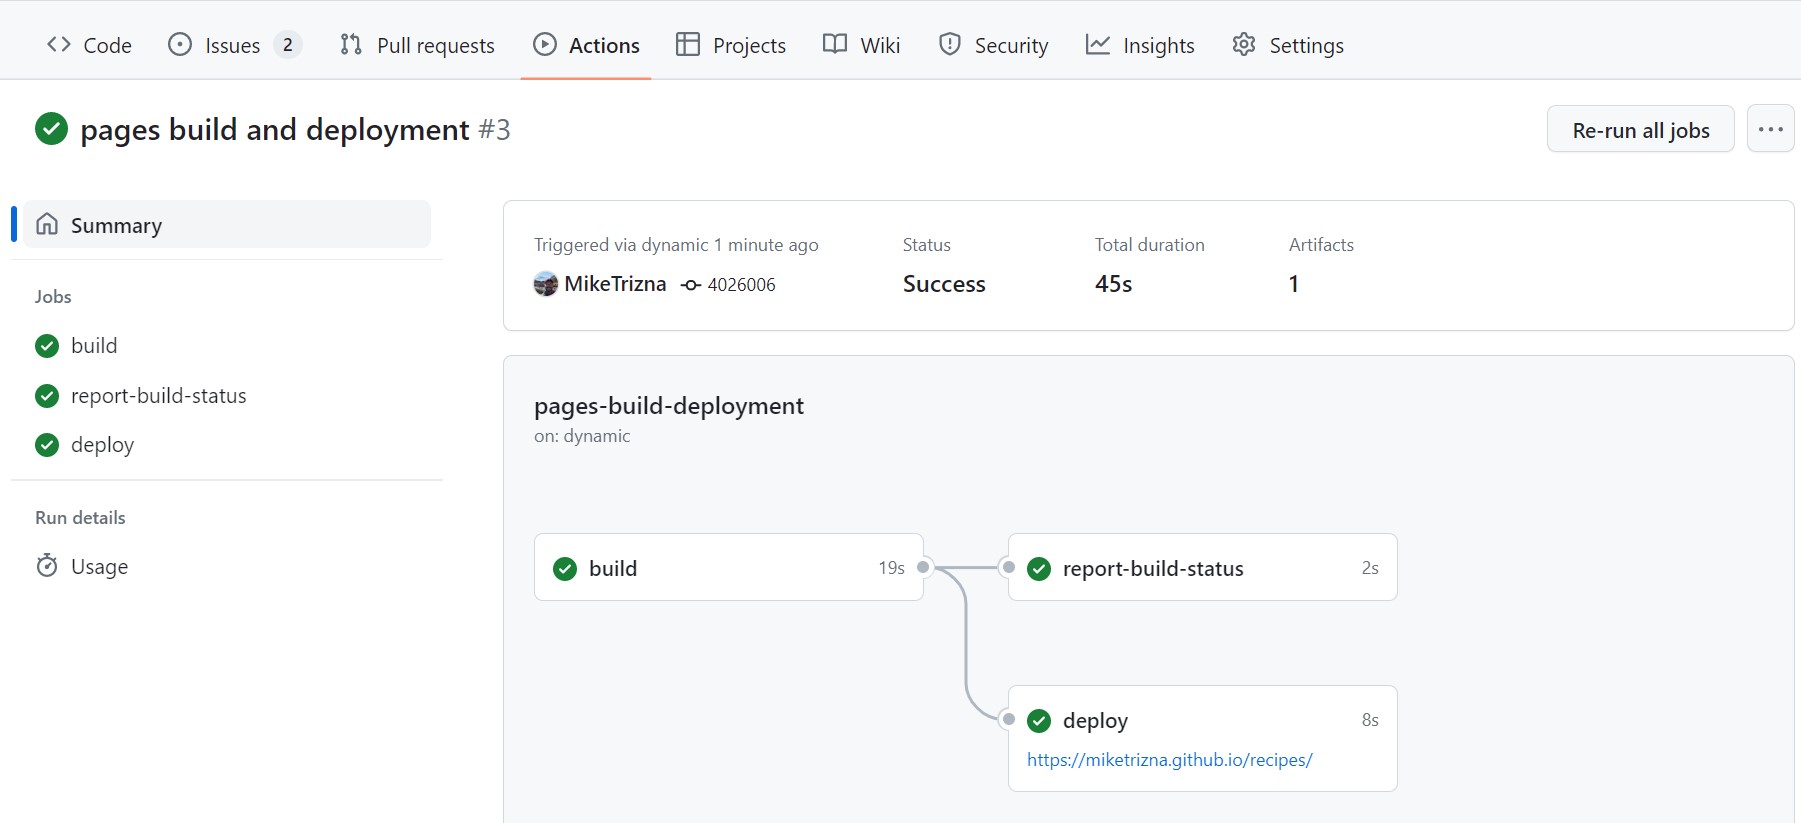Open the Code tab
Image resolution: width=1801 pixels, height=823 pixels.
click(89, 45)
